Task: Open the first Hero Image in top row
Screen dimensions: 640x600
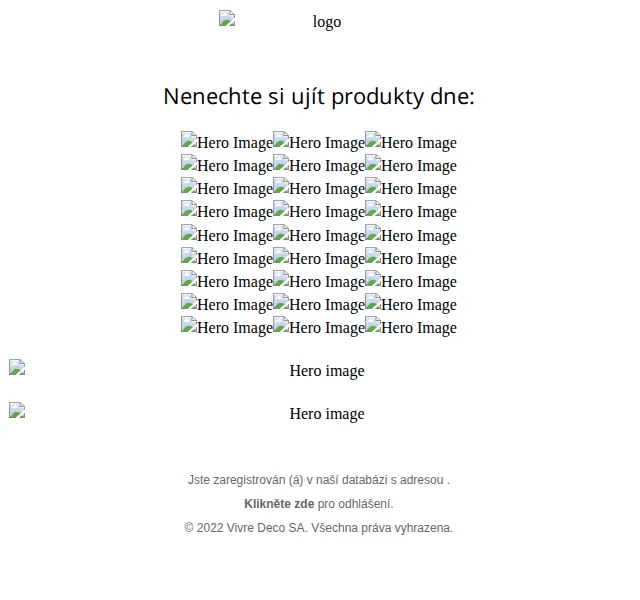Action: tap(227, 142)
